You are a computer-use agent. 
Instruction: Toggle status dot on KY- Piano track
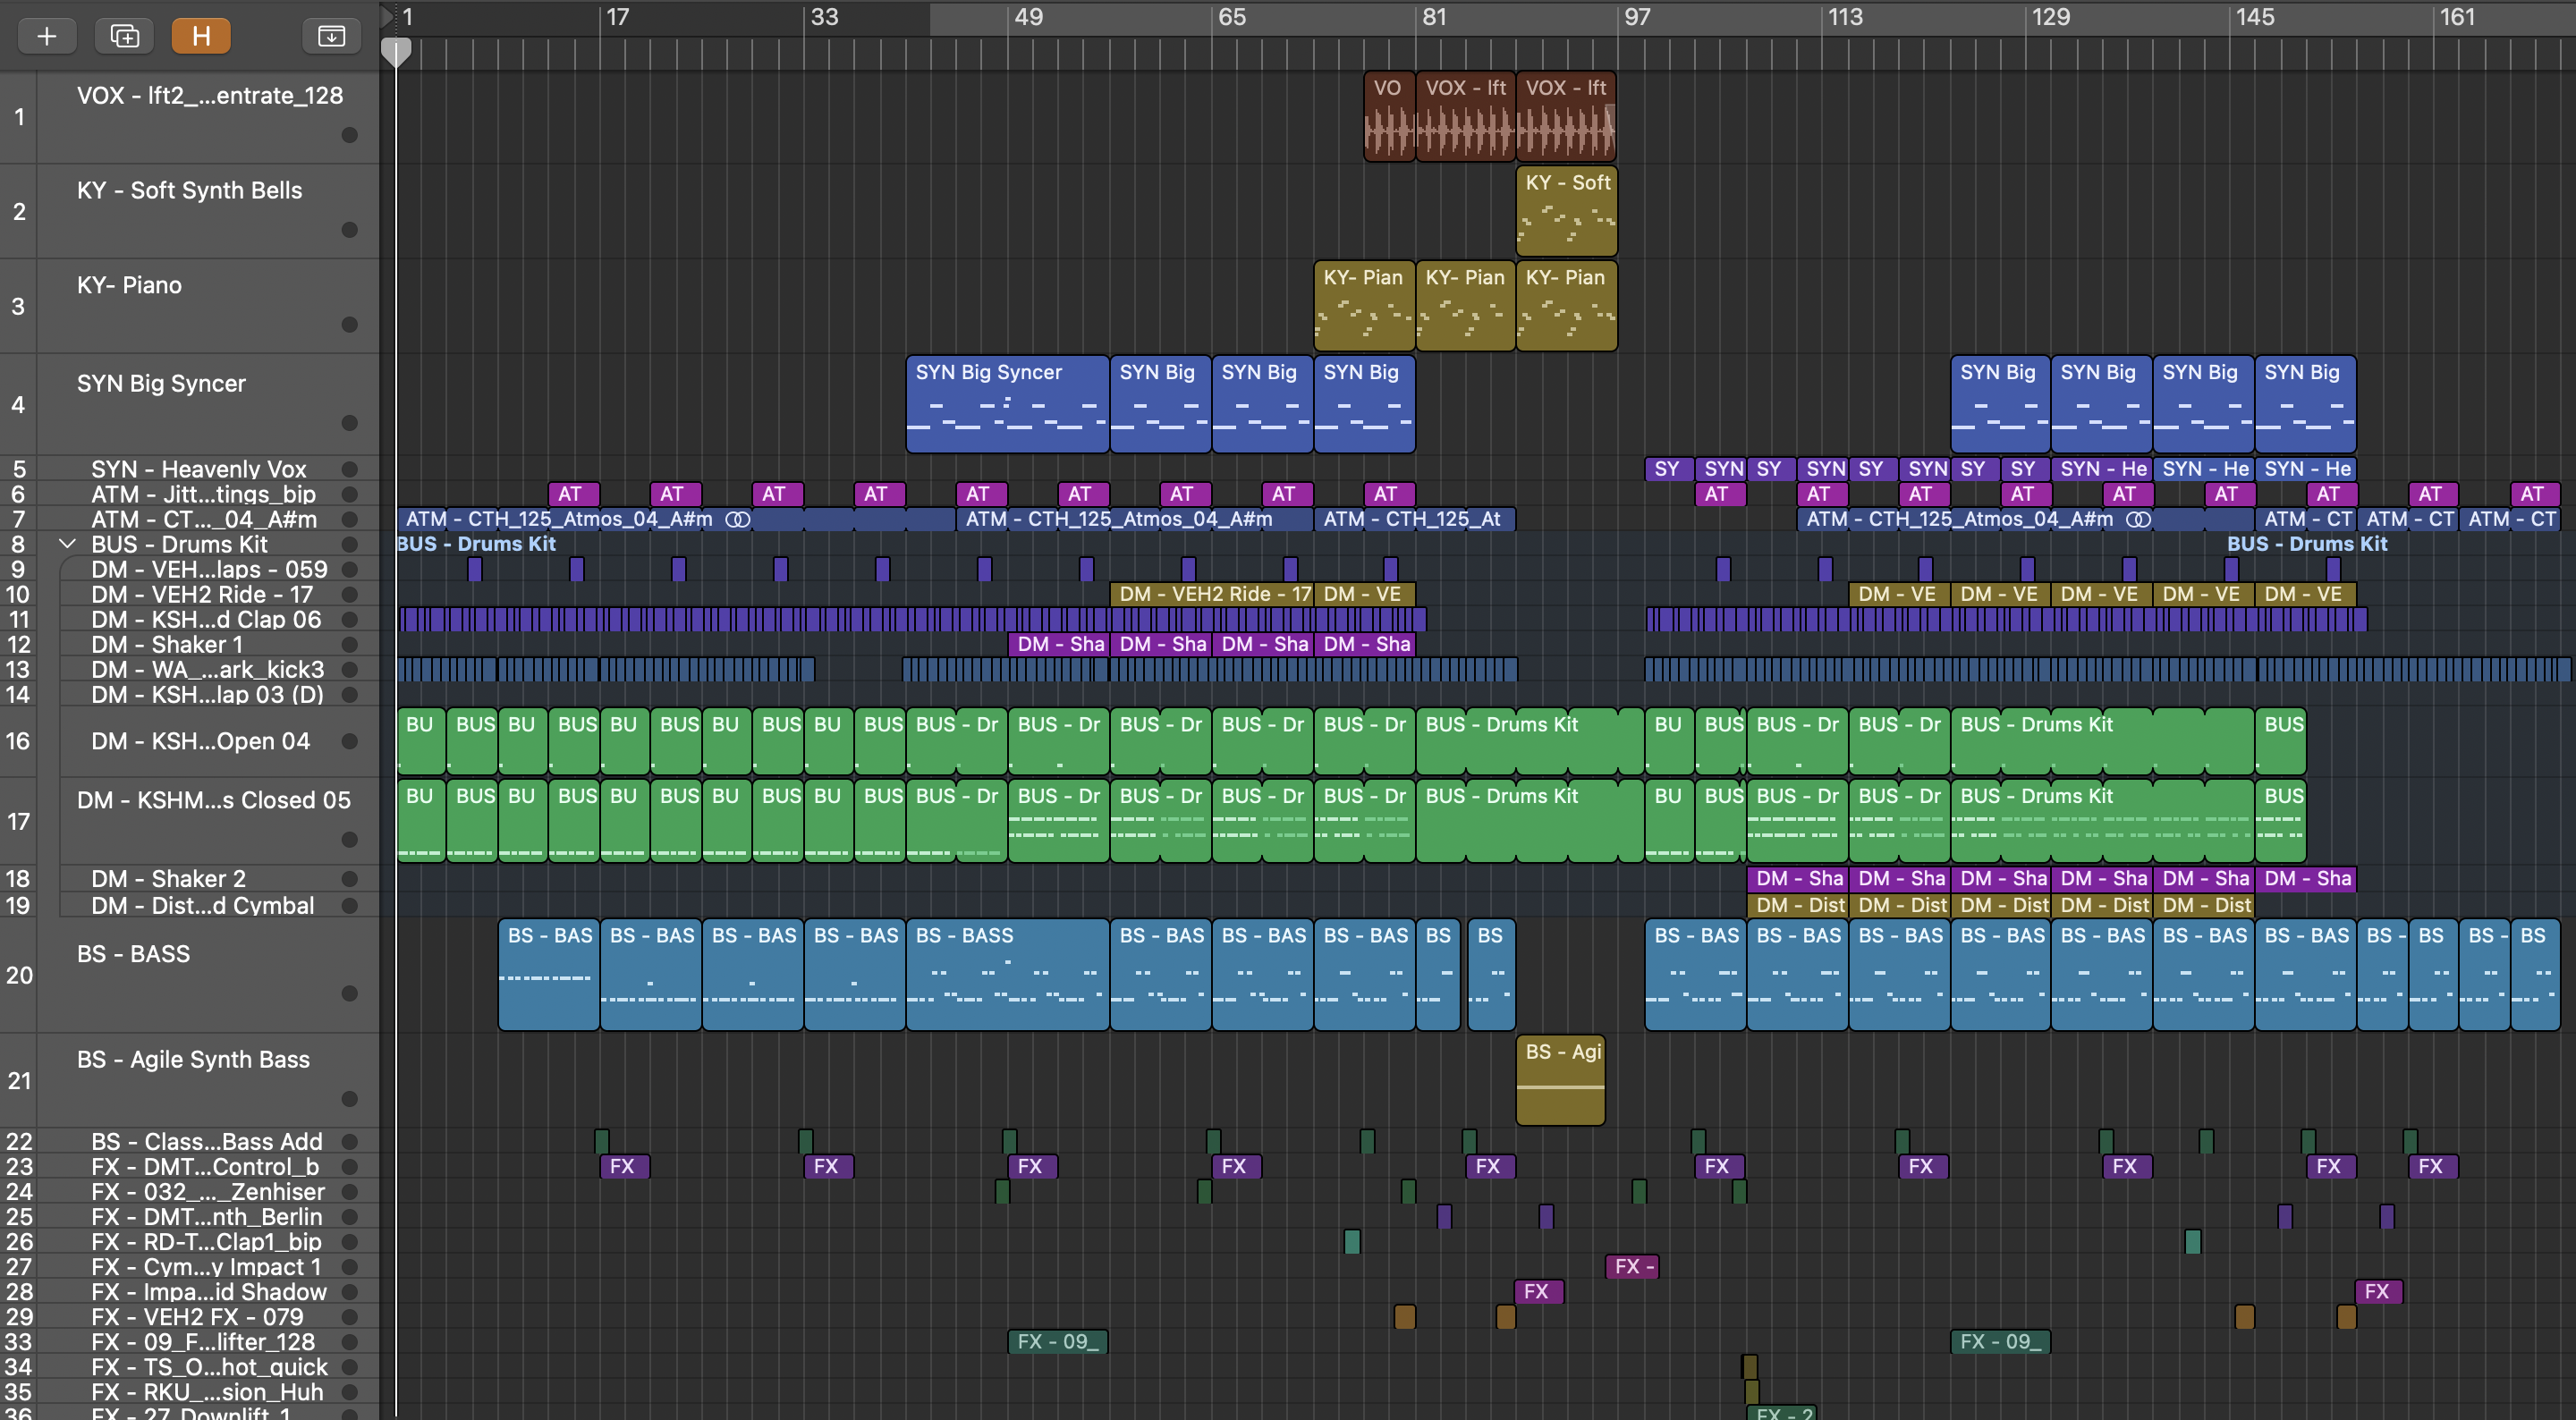pos(349,324)
